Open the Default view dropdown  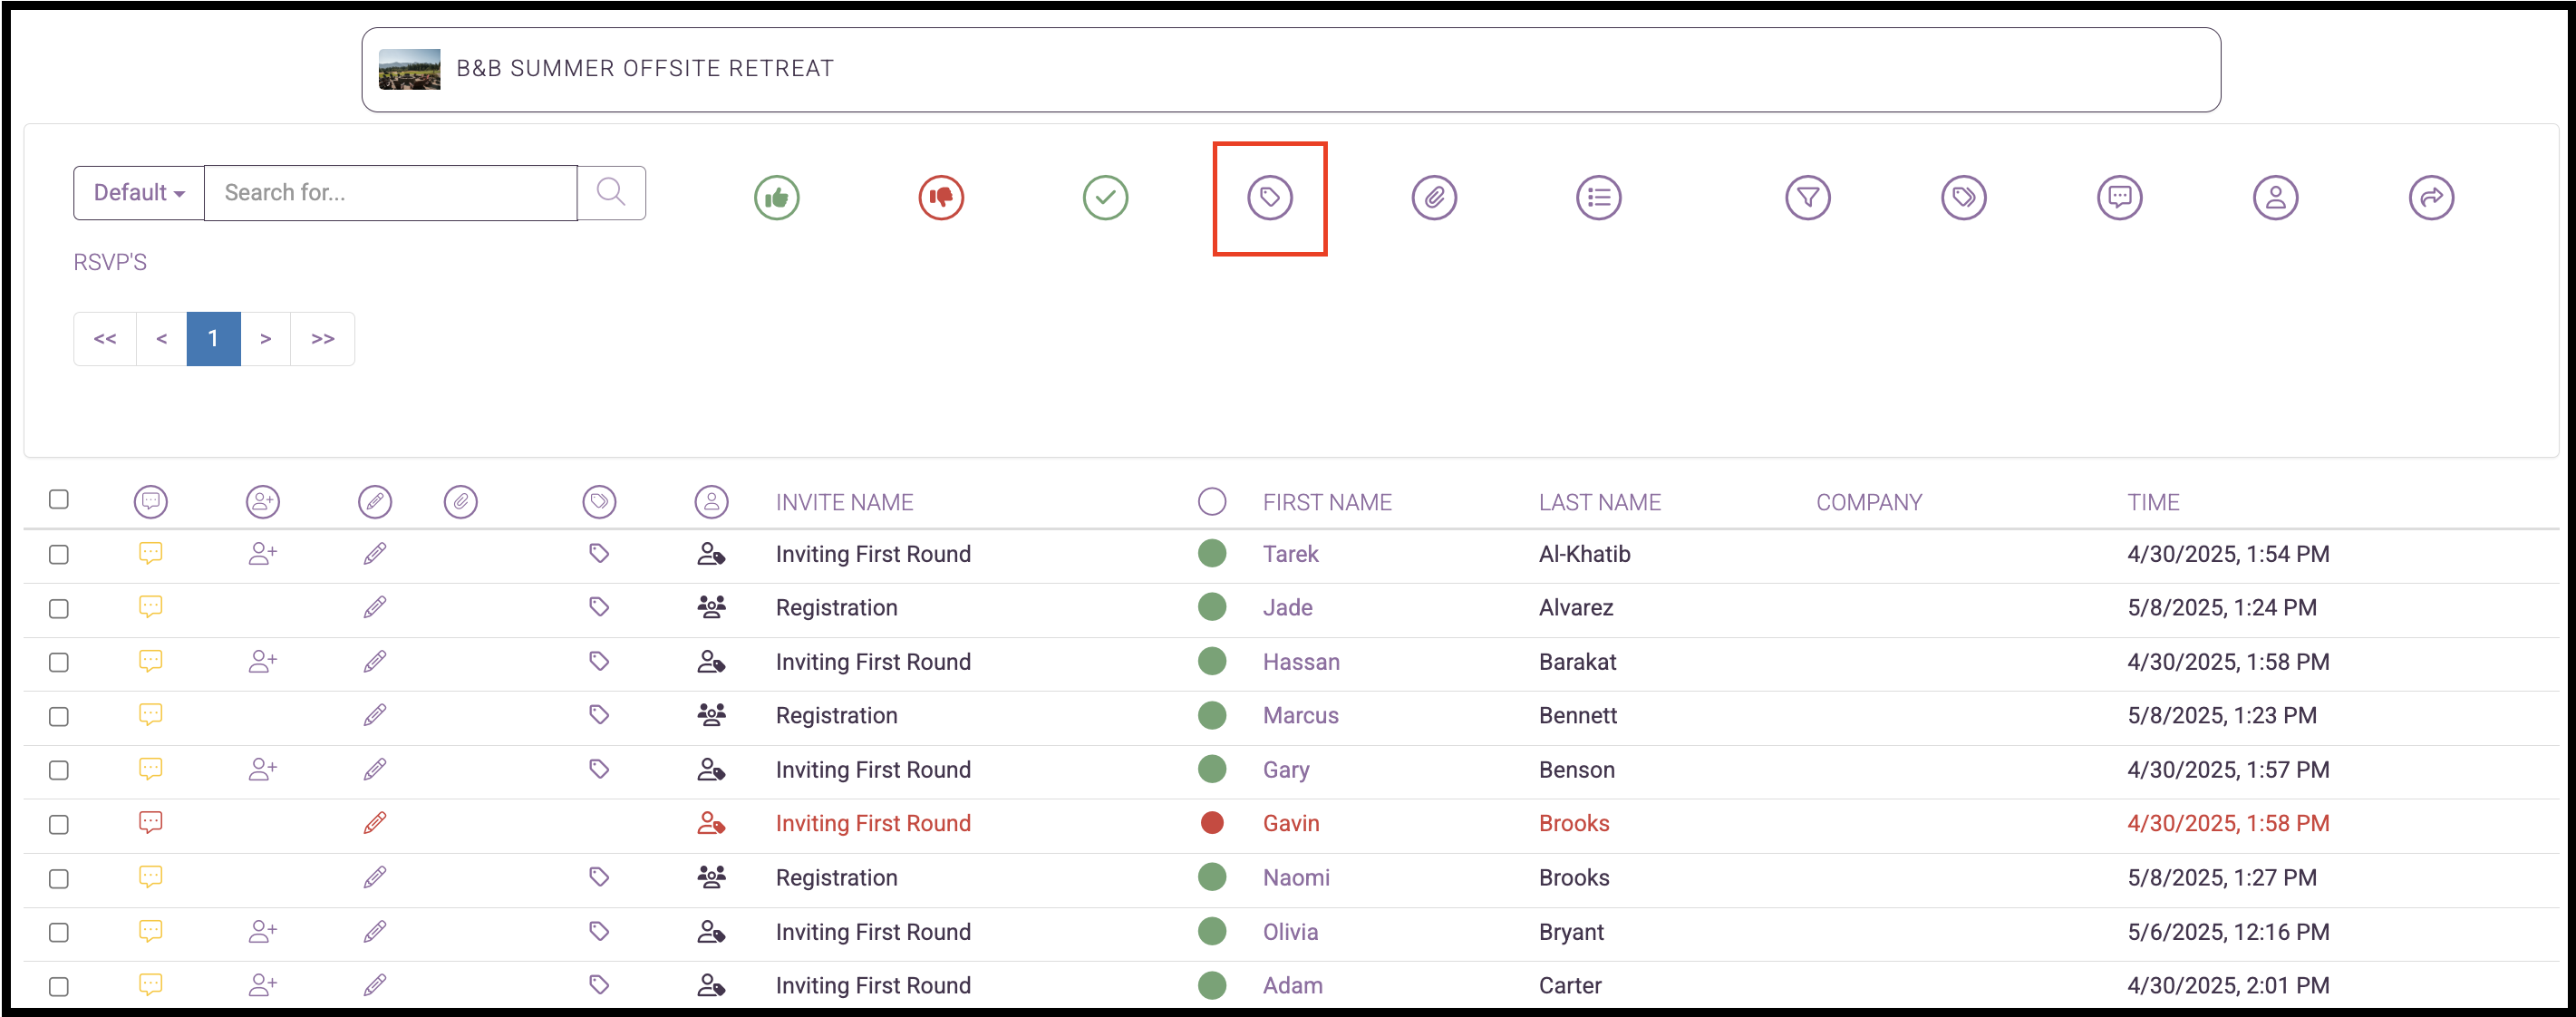tap(138, 192)
